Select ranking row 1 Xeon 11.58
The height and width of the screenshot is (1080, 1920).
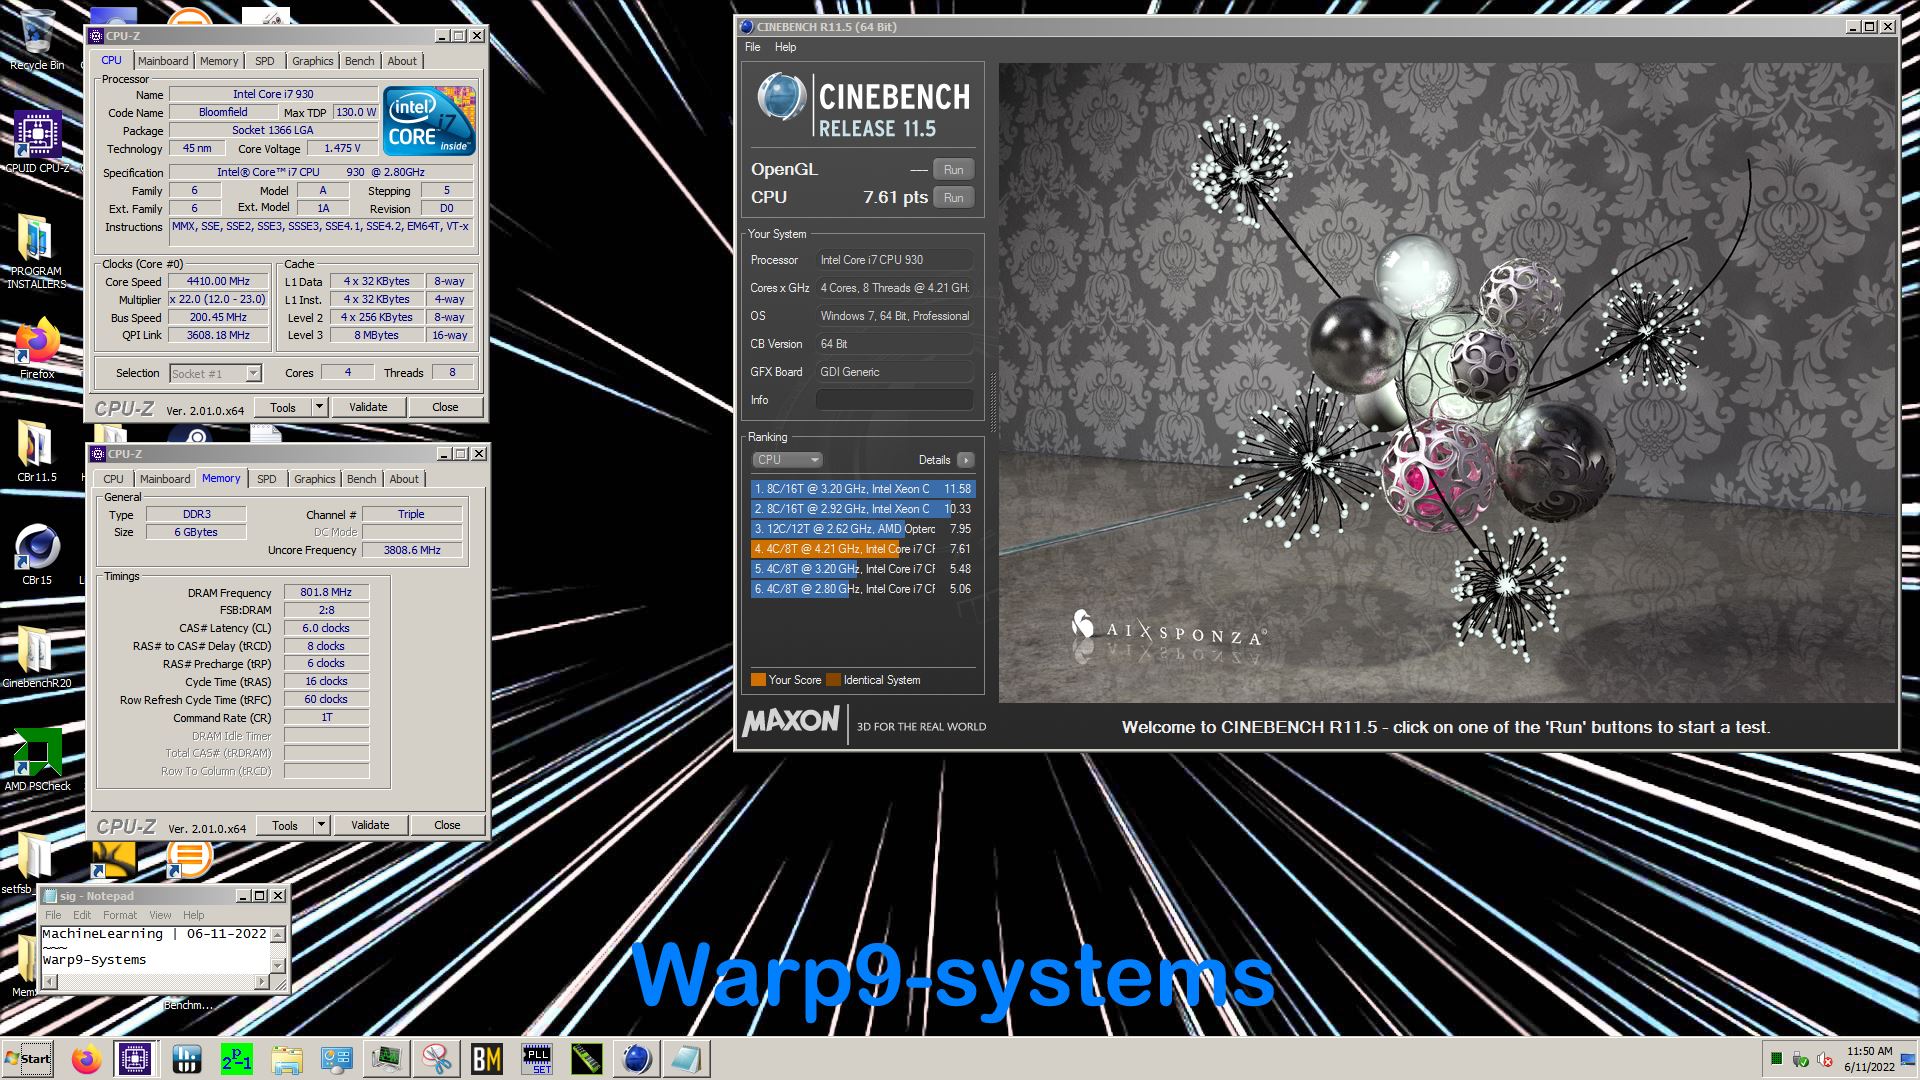[862, 489]
